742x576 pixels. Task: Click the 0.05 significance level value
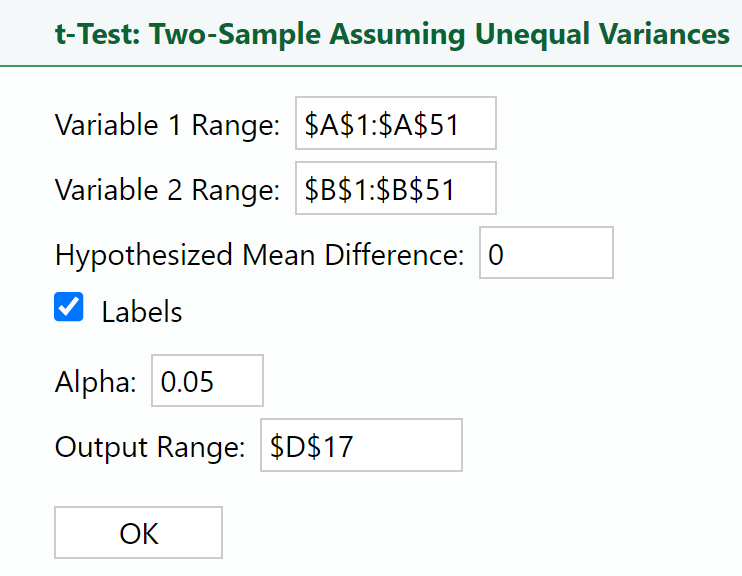188,381
